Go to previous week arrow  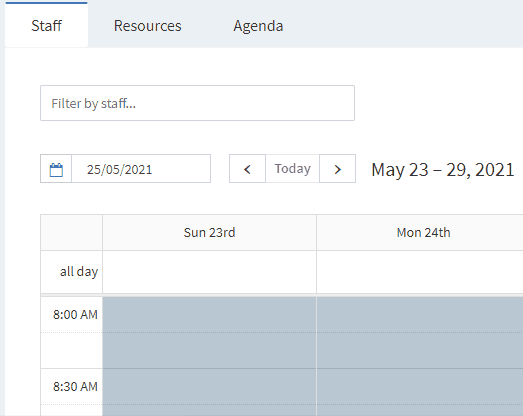pyautogui.click(x=247, y=169)
